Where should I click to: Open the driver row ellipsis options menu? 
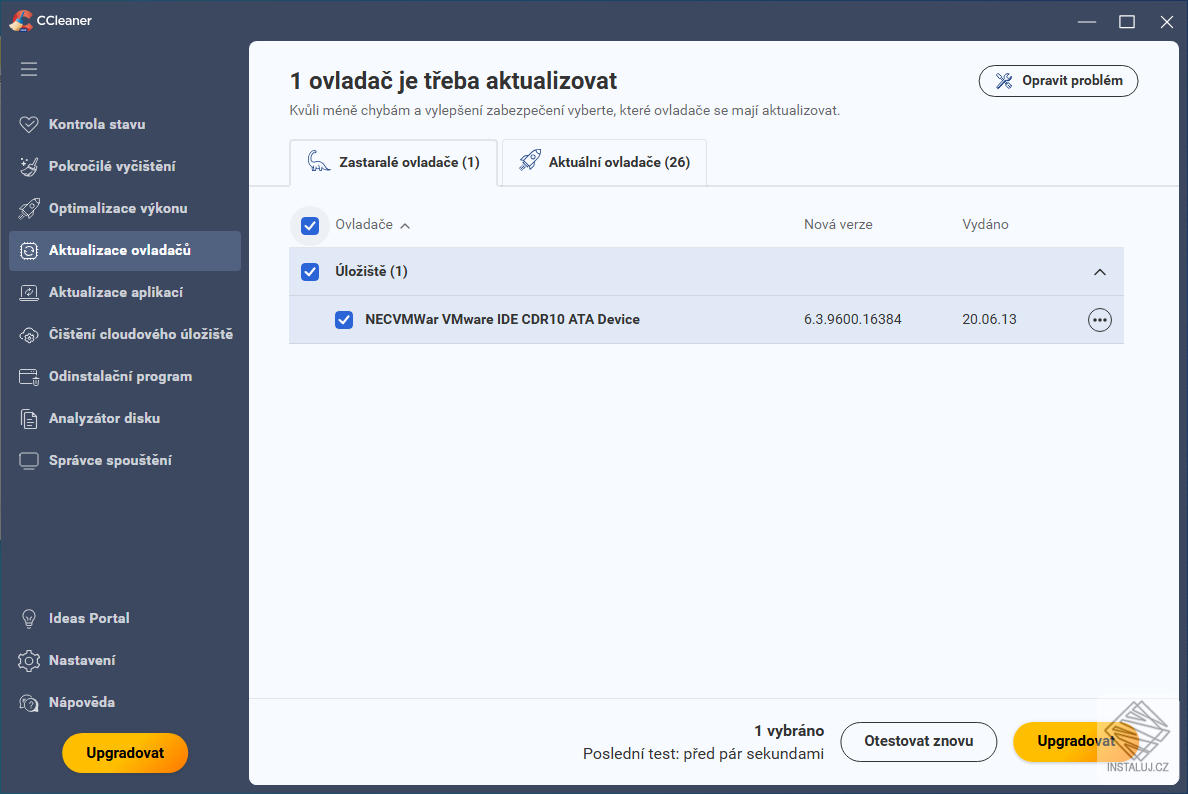[1099, 319]
